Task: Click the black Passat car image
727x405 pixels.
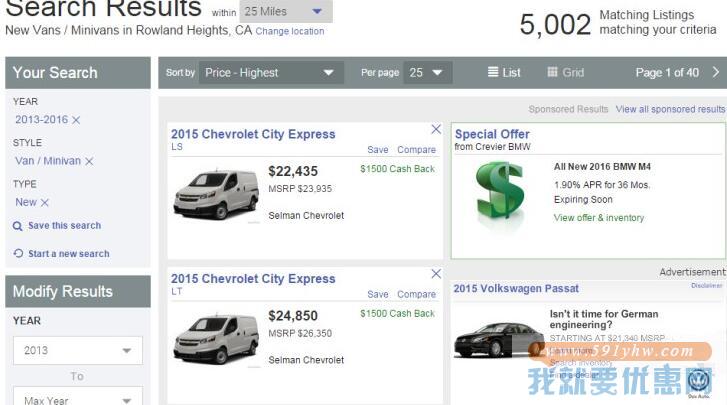Action: click(498, 340)
